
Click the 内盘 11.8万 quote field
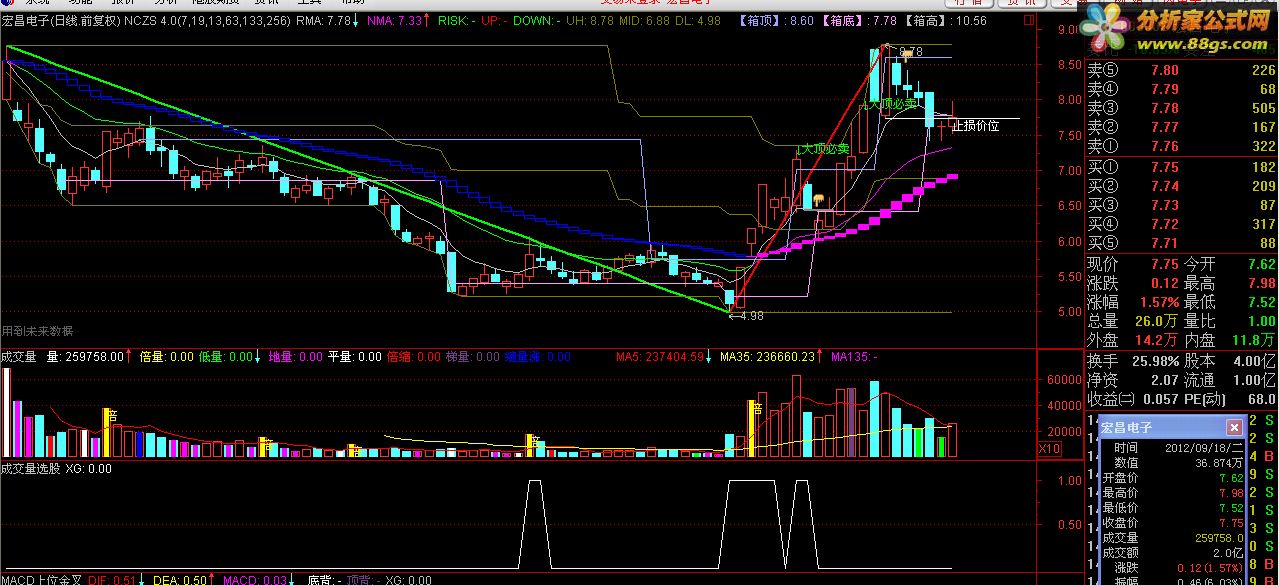[1231, 340]
